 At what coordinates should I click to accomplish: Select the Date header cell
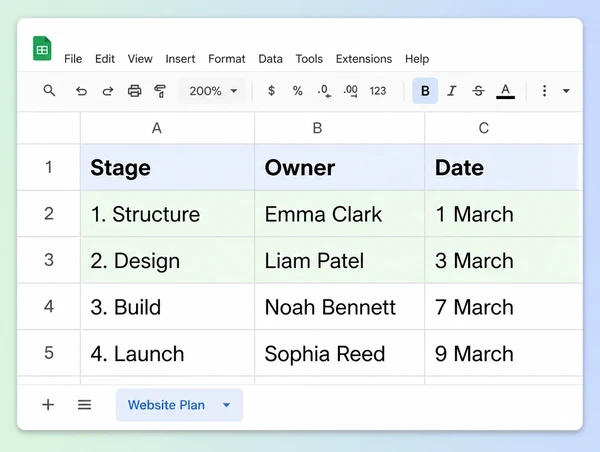pos(504,167)
